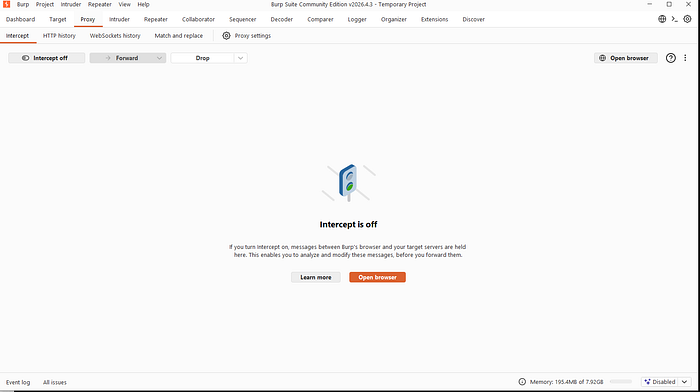This screenshot has height=392, width=700.
Task: Open the Disabled status dropdown chevron
Action: (x=684, y=382)
